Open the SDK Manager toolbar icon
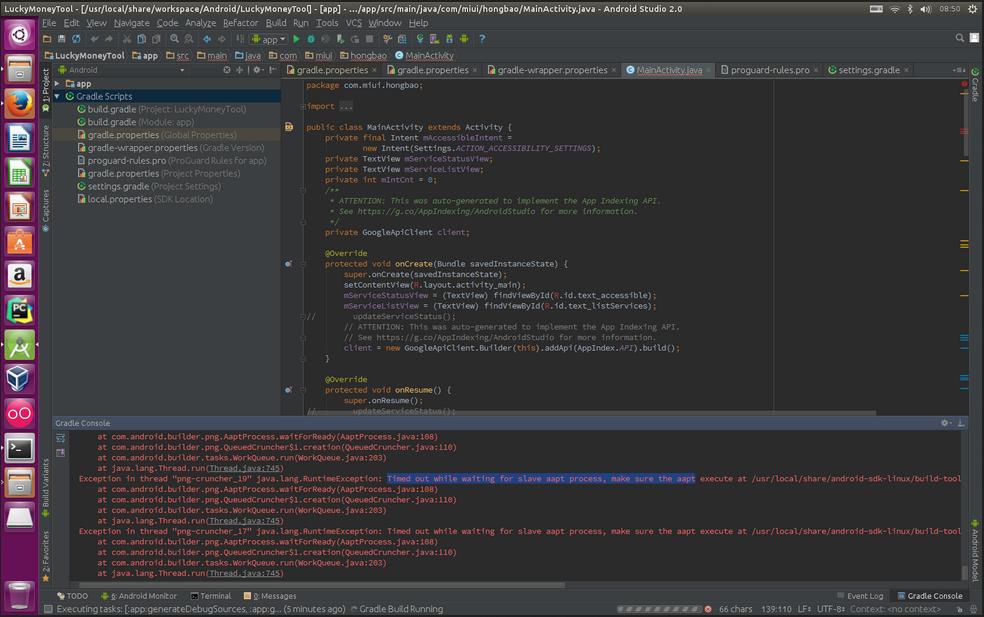This screenshot has width=984, height=617. tap(449, 39)
